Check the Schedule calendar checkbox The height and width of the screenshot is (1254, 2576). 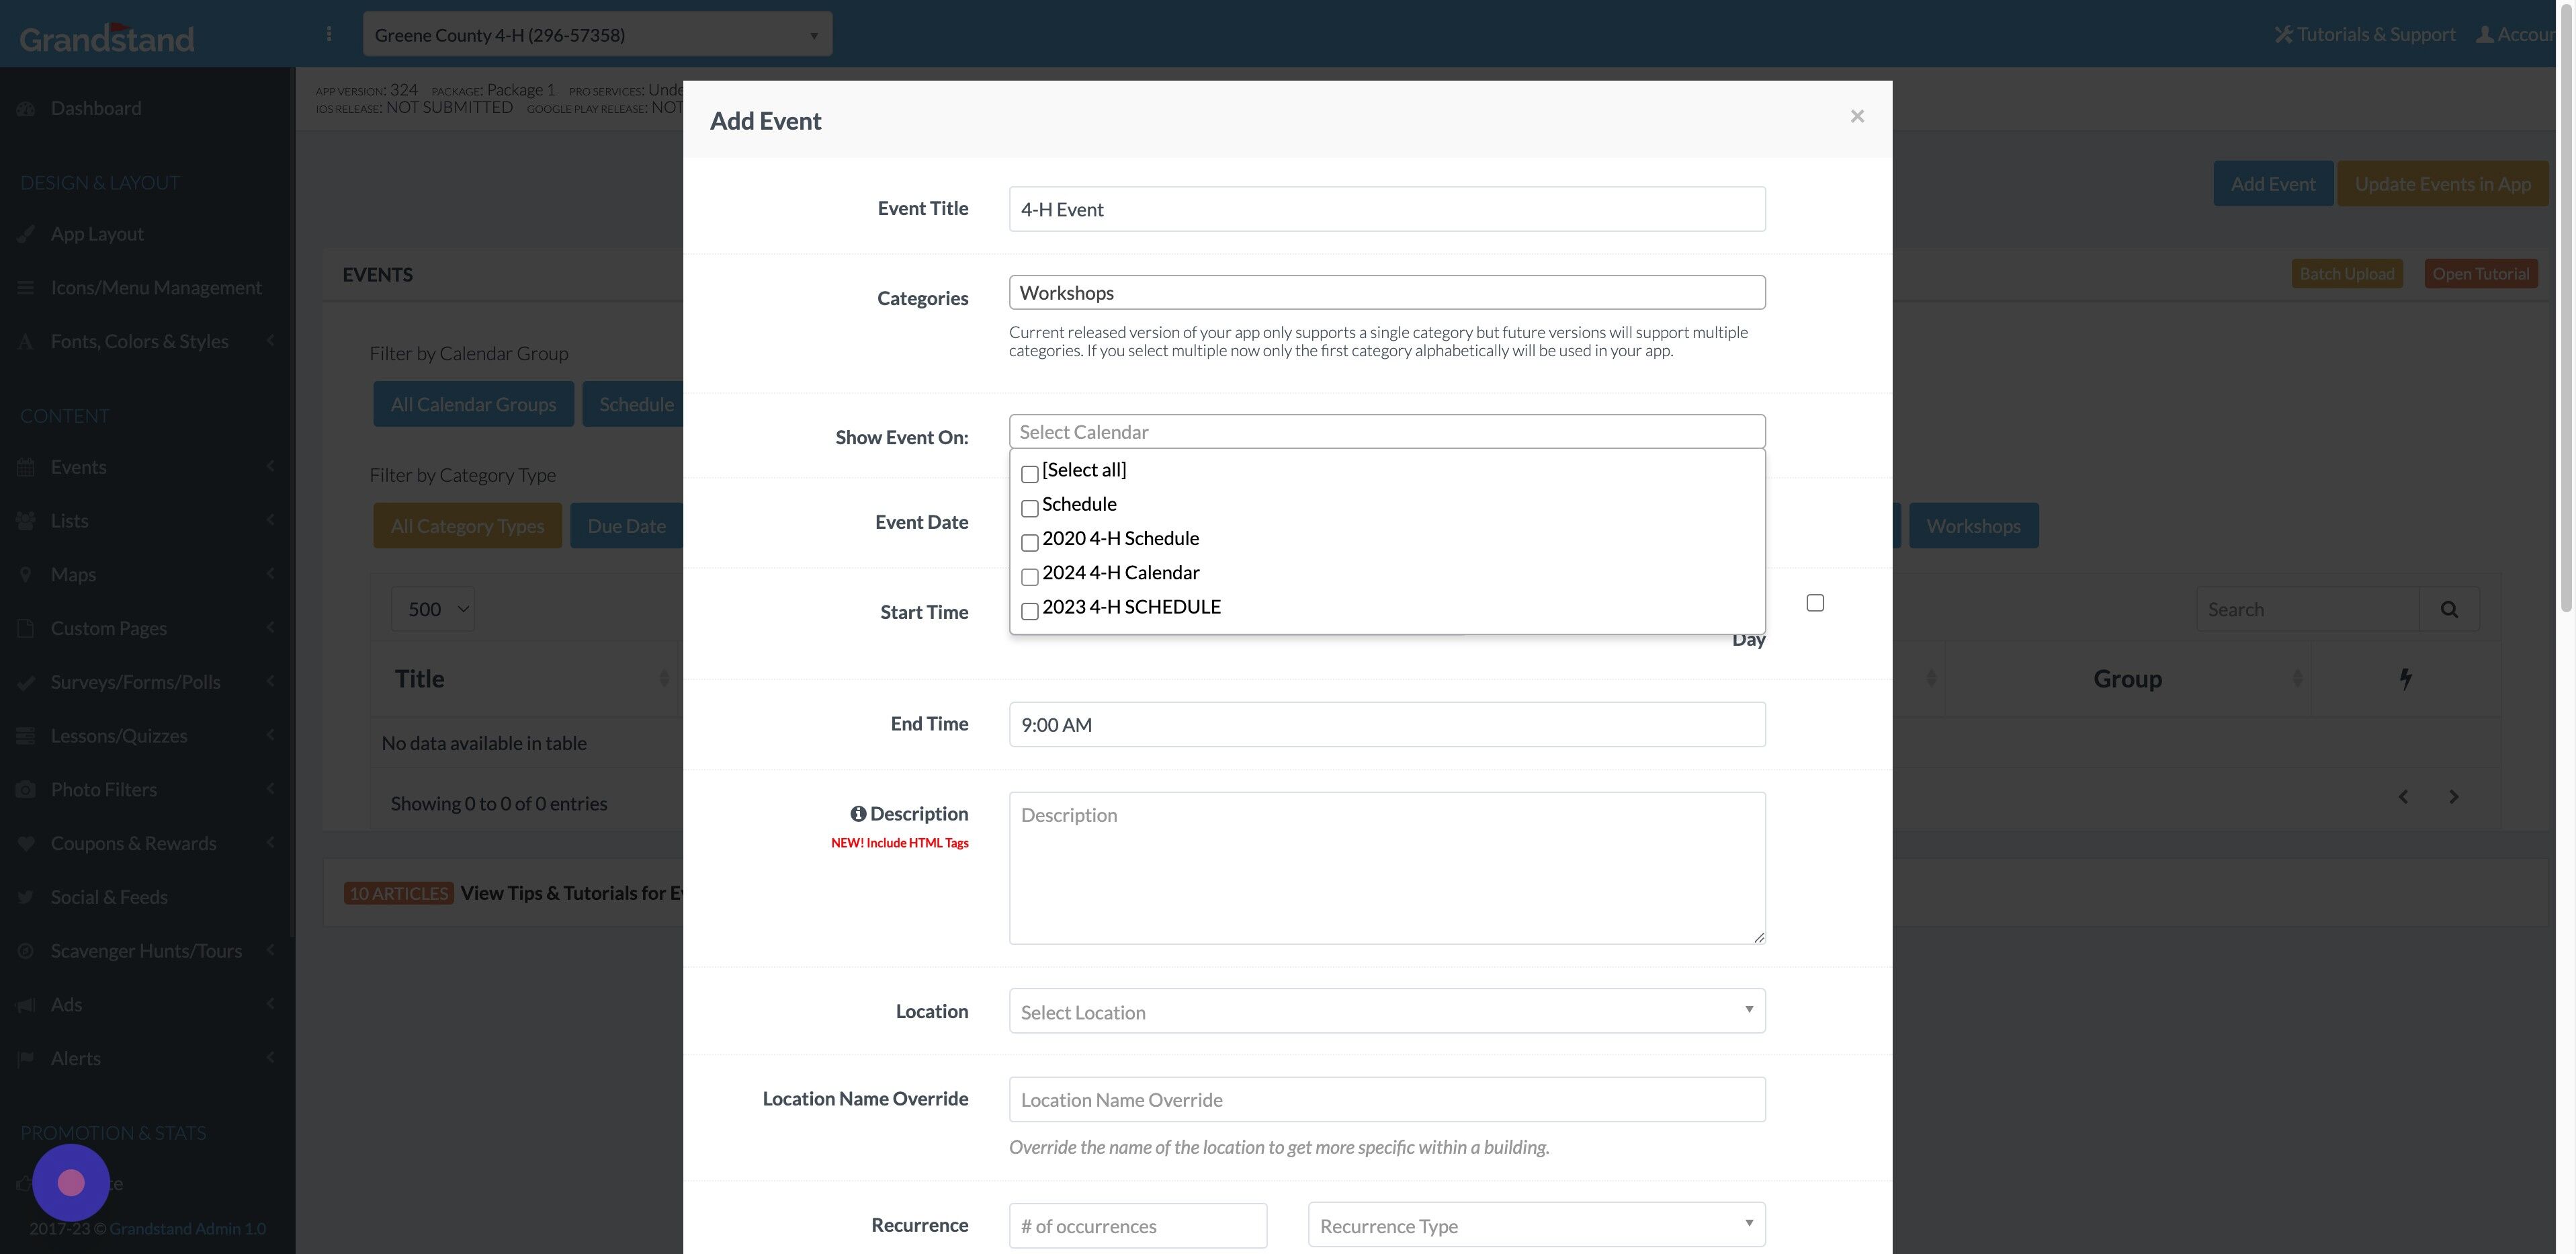coord(1029,508)
